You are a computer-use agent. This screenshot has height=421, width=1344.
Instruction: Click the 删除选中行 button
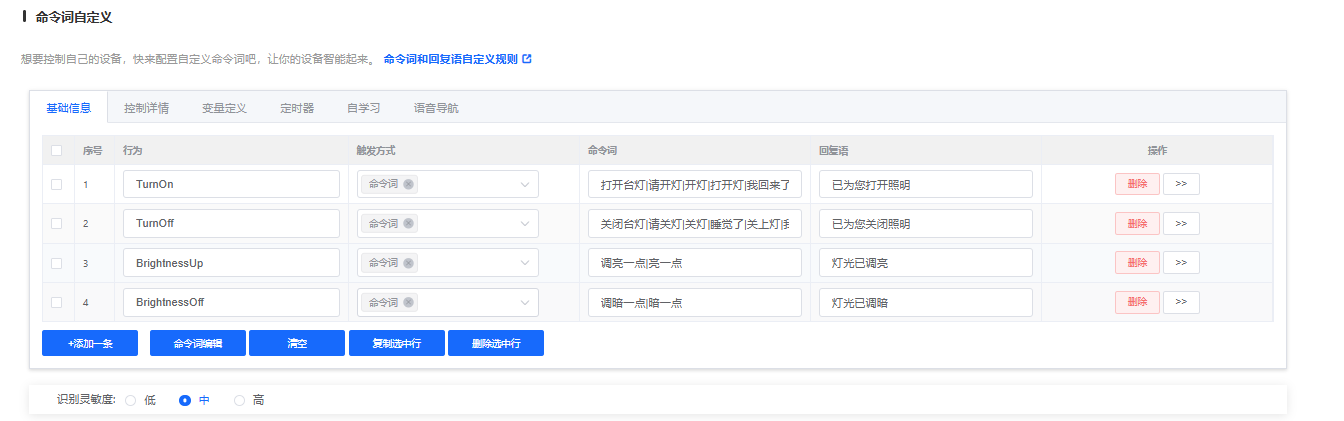[x=496, y=343]
